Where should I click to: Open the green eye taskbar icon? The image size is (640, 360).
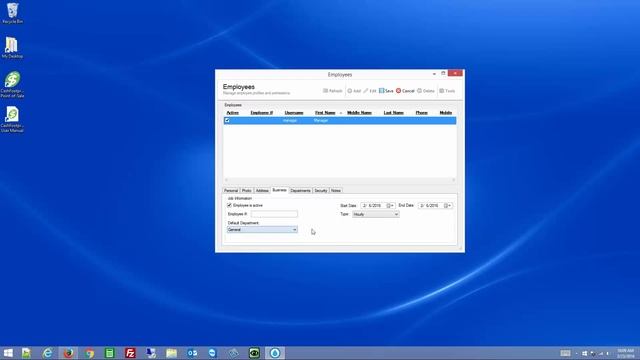tap(254, 353)
